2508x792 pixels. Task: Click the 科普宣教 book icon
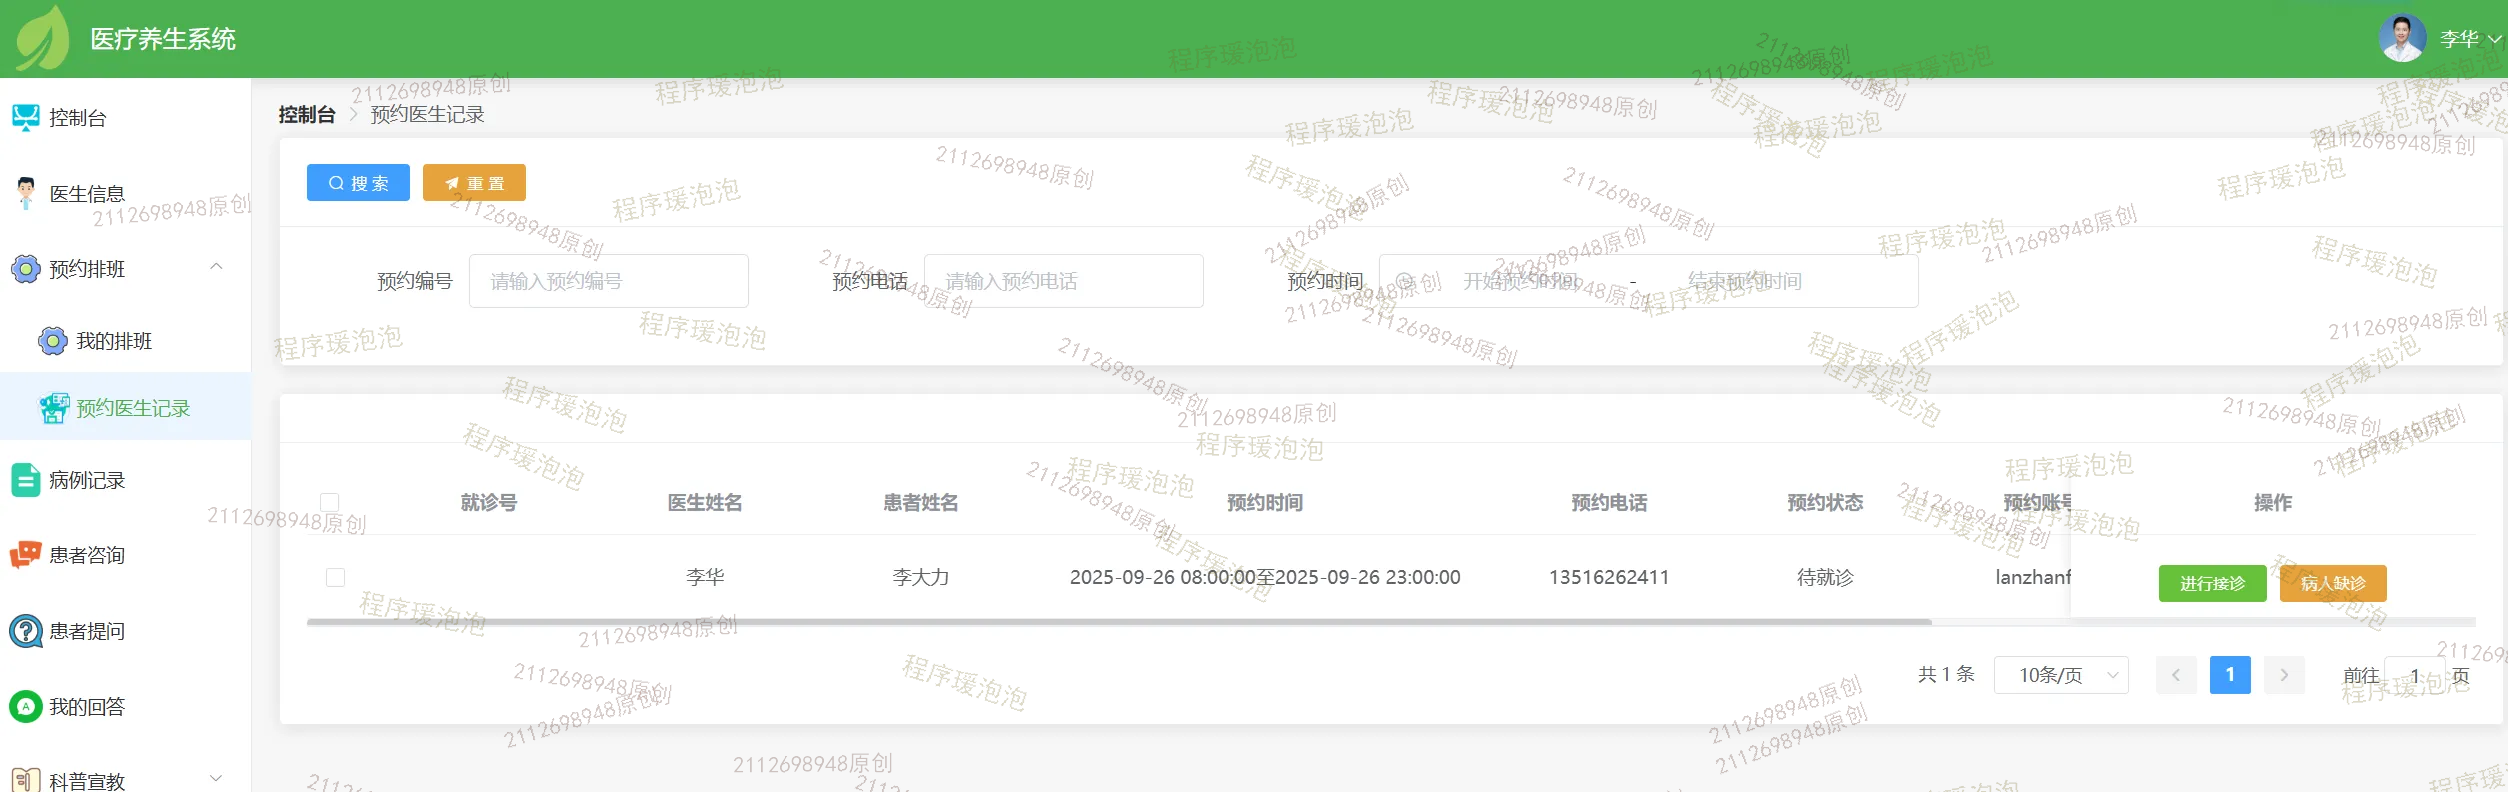(25, 780)
